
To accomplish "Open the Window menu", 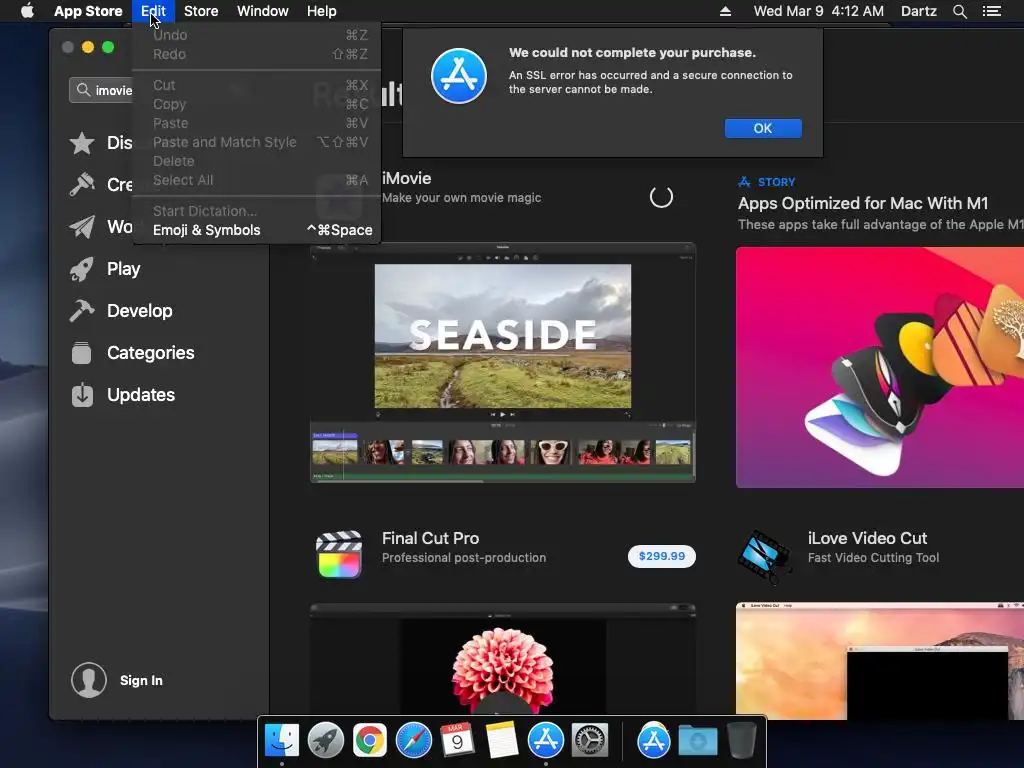I will [263, 11].
